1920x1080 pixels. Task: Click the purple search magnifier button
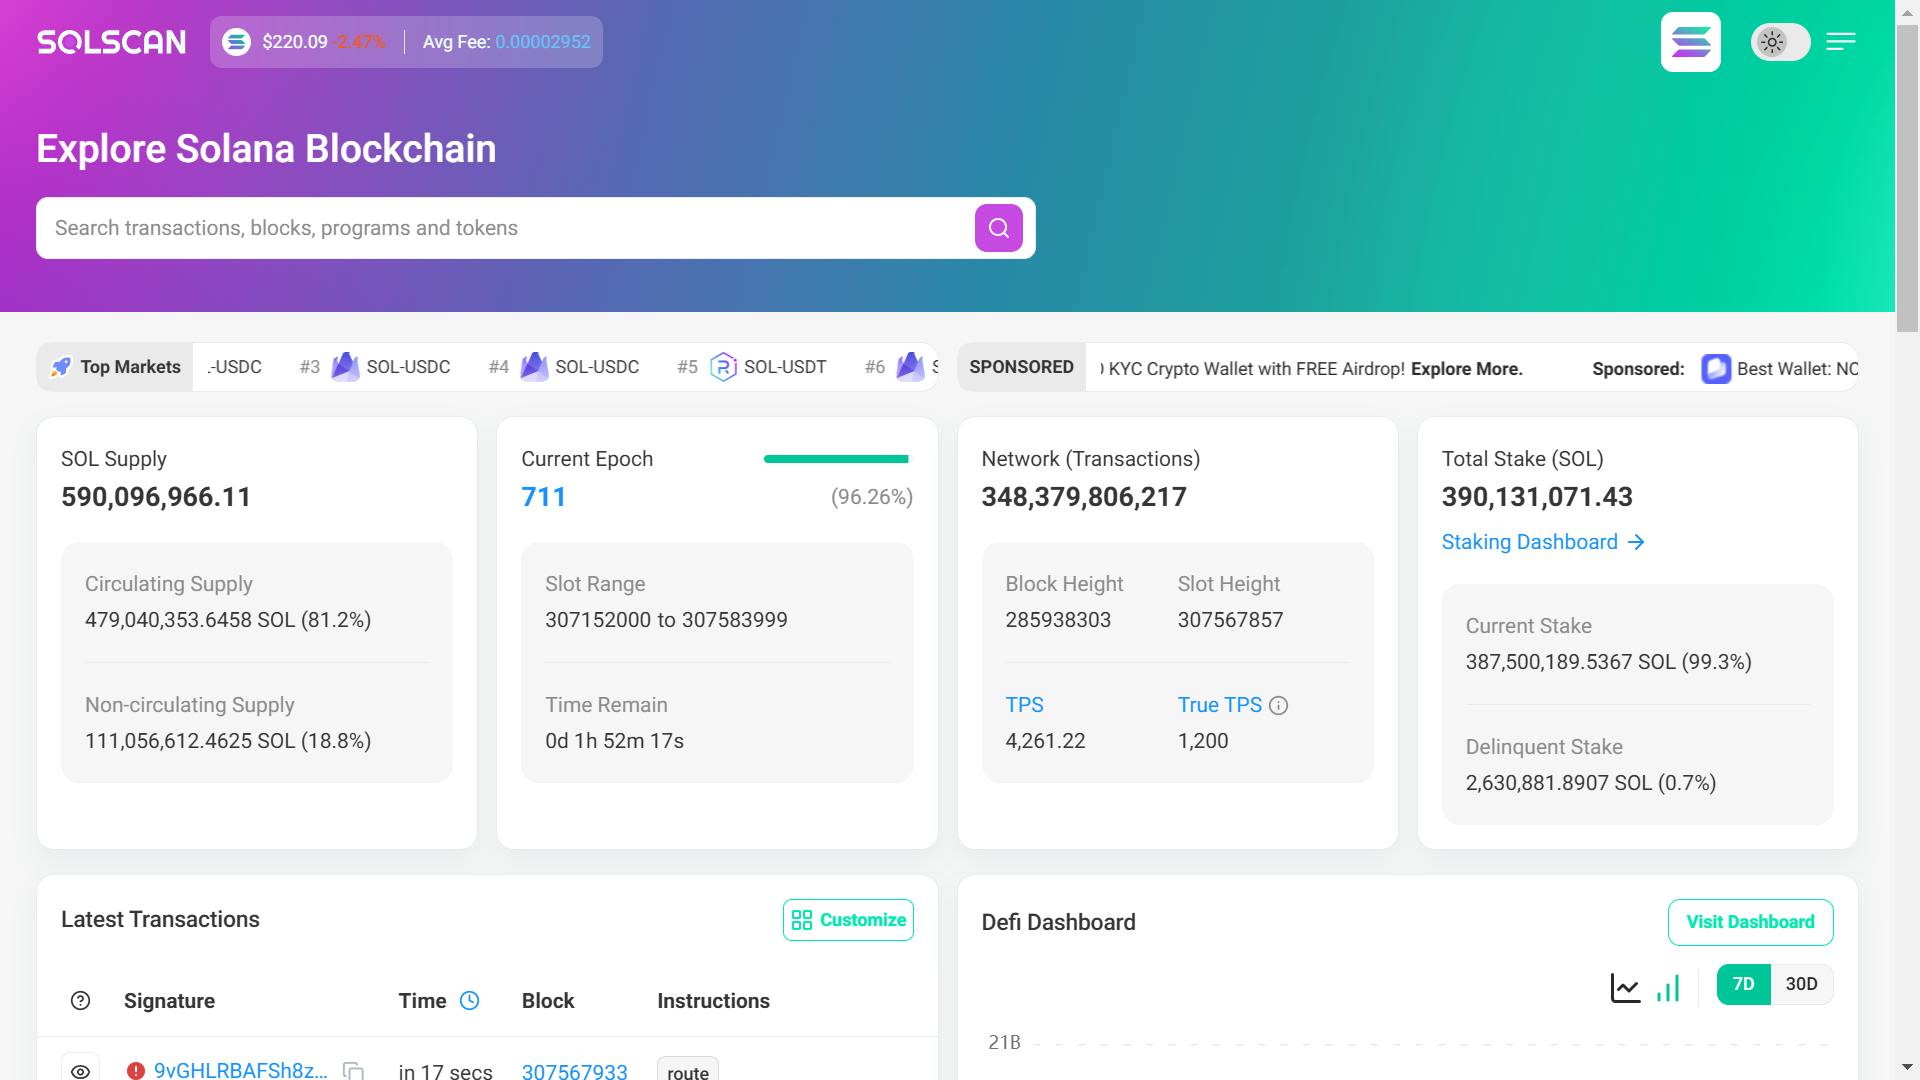pyautogui.click(x=998, y=228)
